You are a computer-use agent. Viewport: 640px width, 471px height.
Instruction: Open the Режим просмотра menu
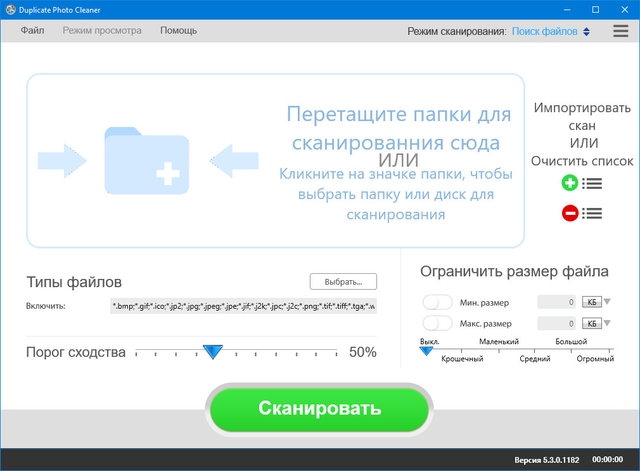(102, 31)
